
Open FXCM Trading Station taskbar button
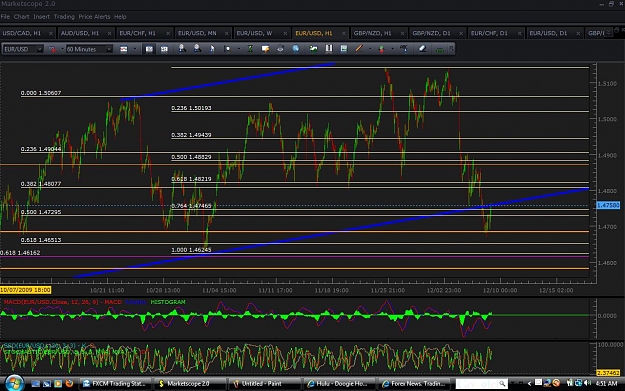click(x=115, y=383)
